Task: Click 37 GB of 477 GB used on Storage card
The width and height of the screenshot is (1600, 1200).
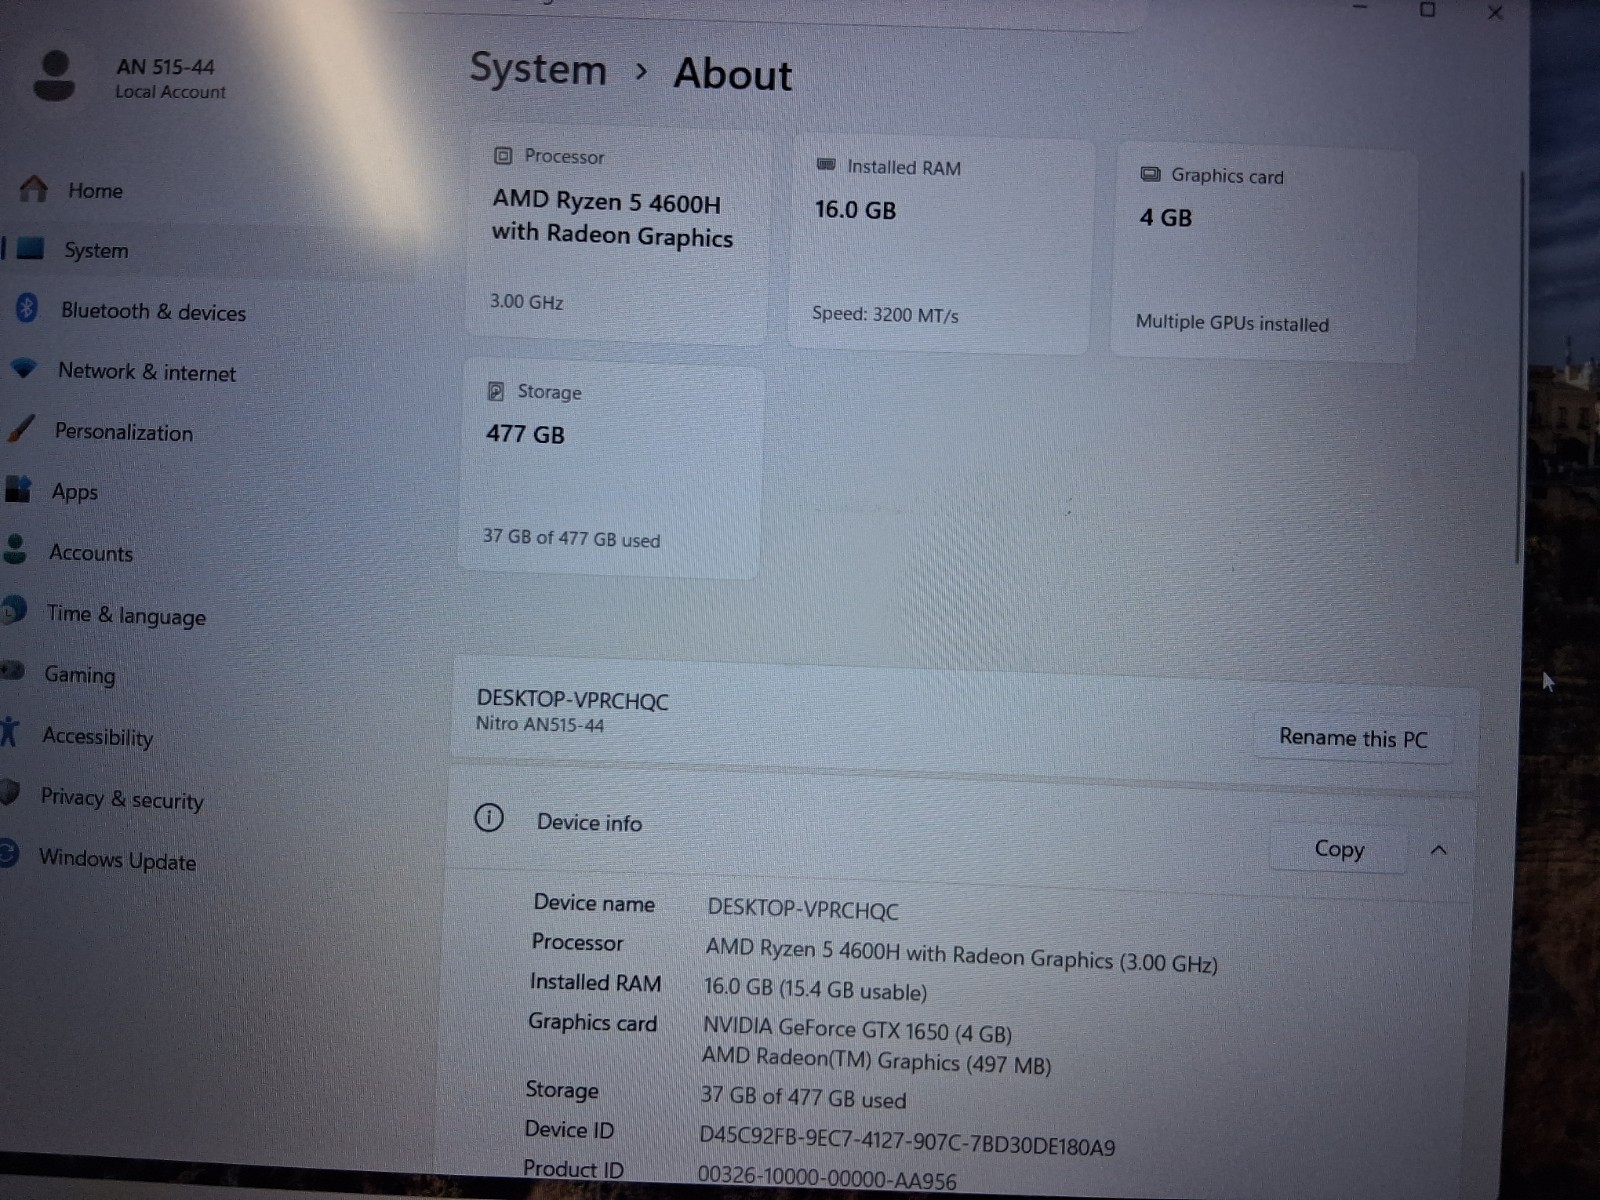Action: pos(571,538)
